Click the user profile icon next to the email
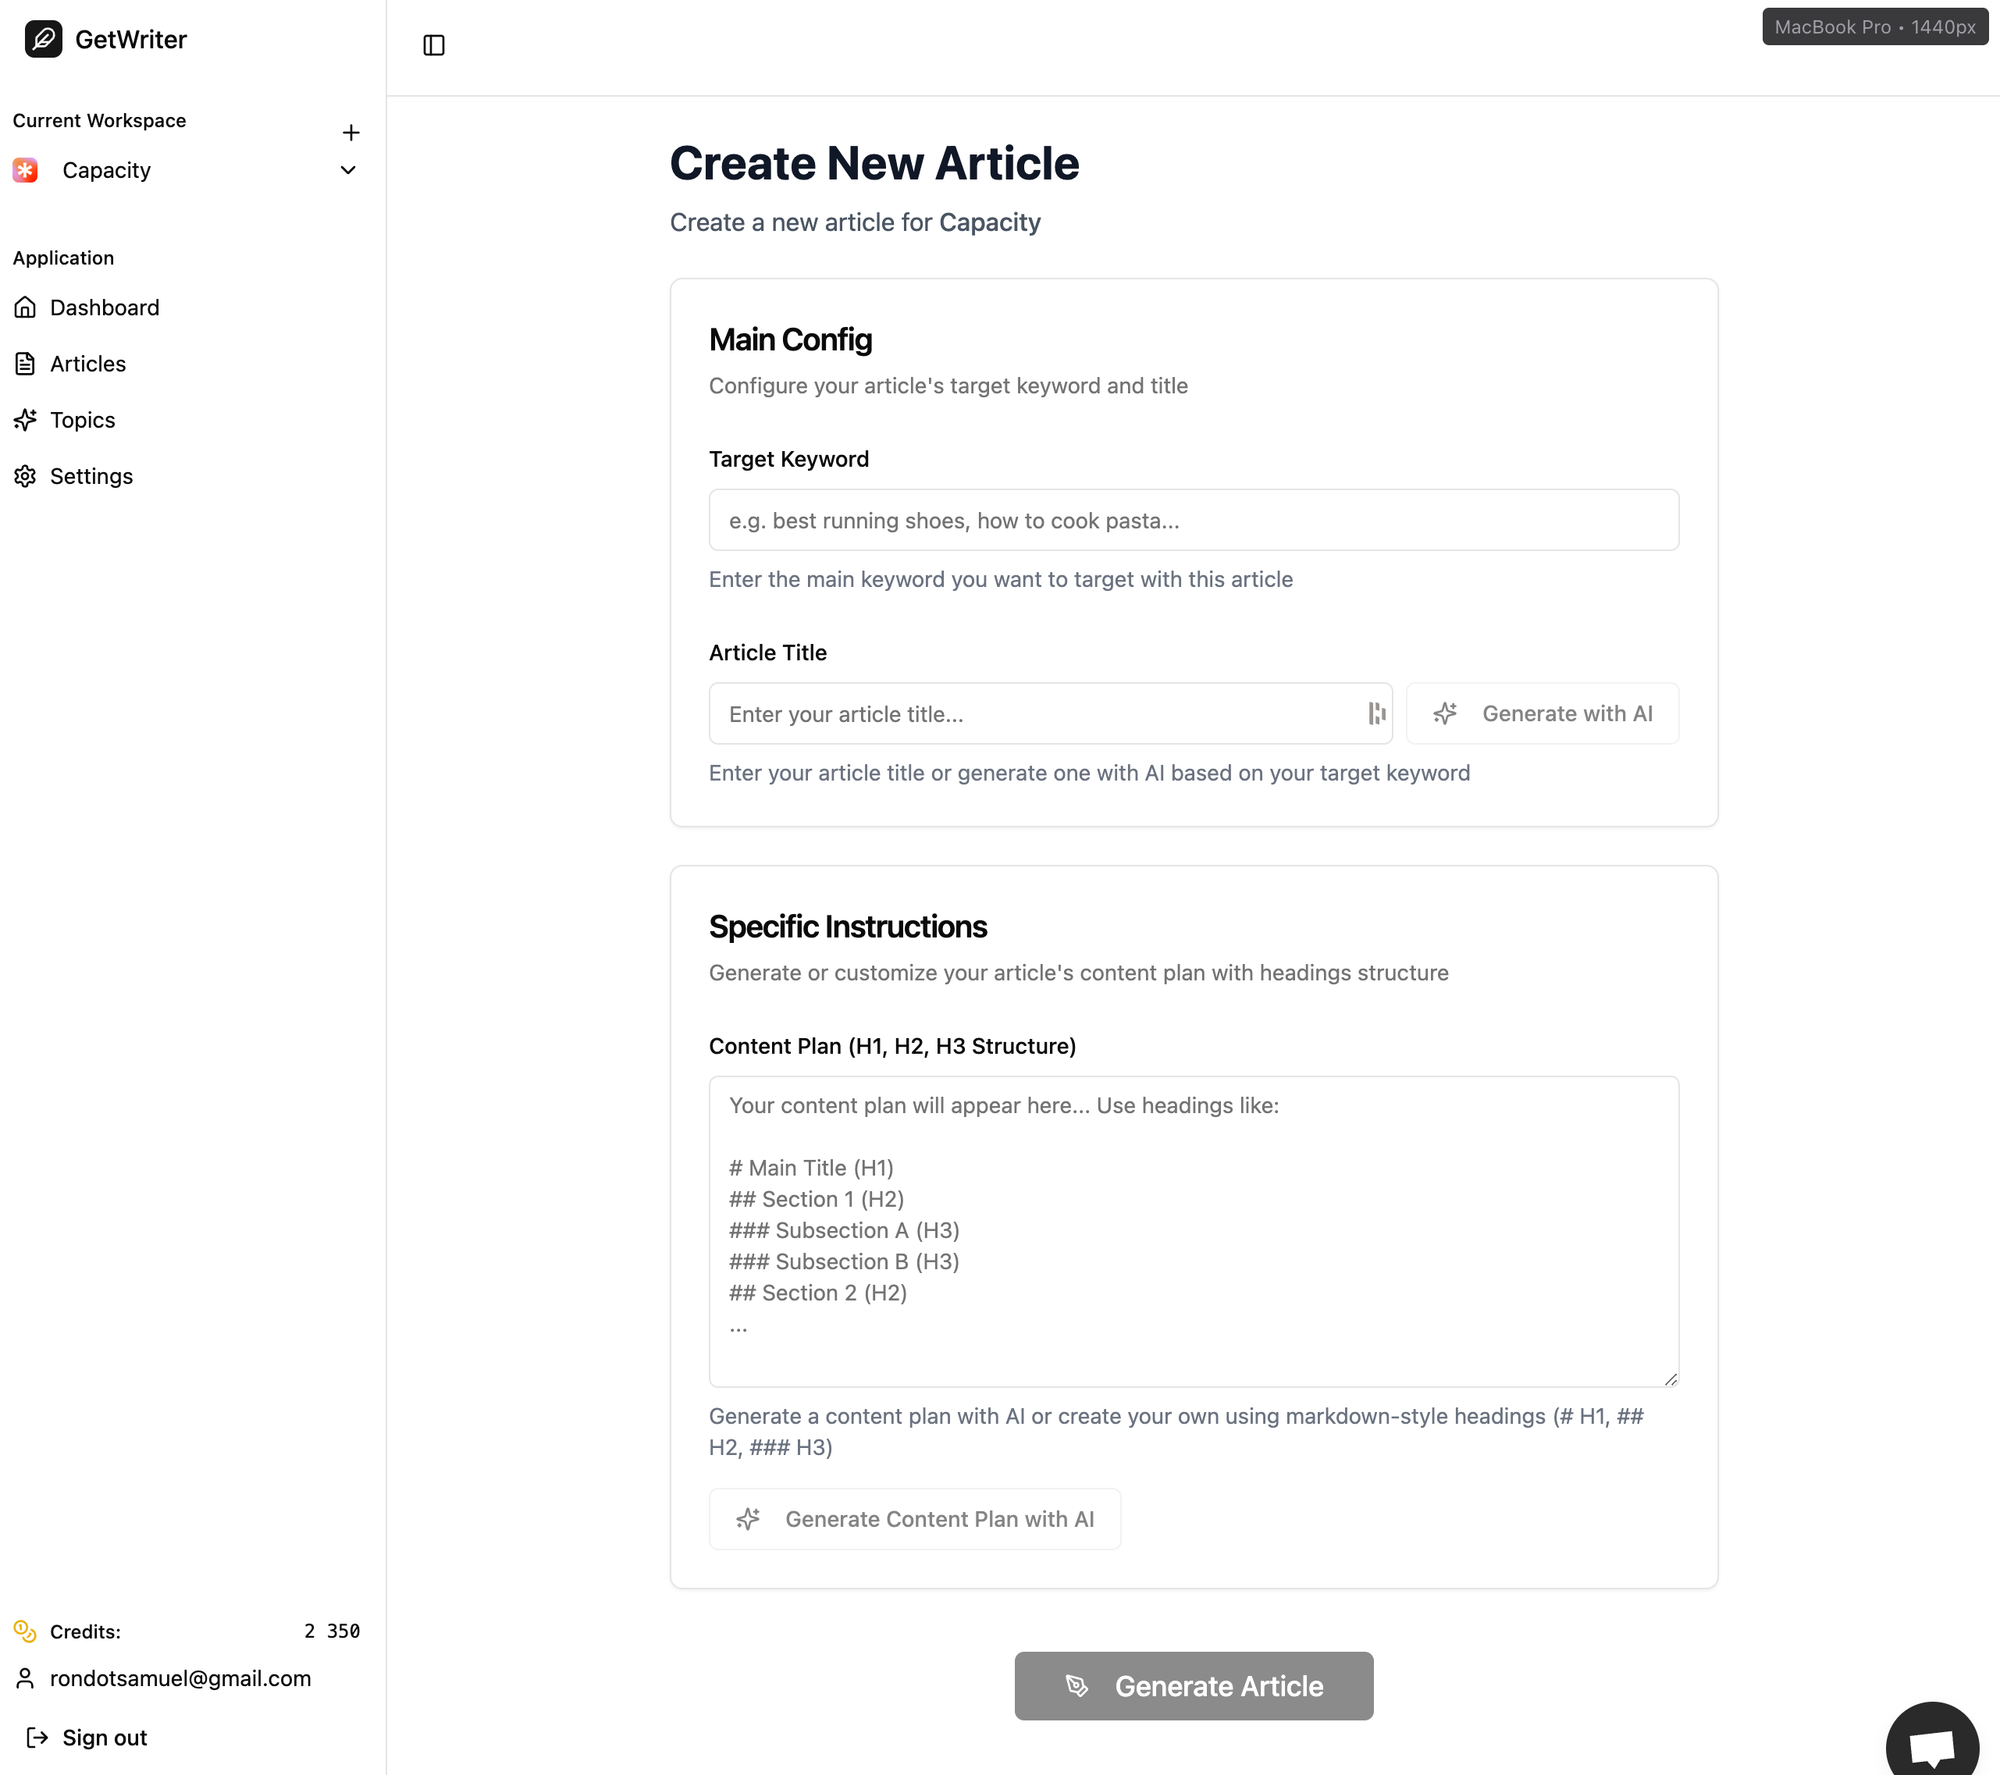This screenshot has width=2000, height=1775. [26, 1679]
